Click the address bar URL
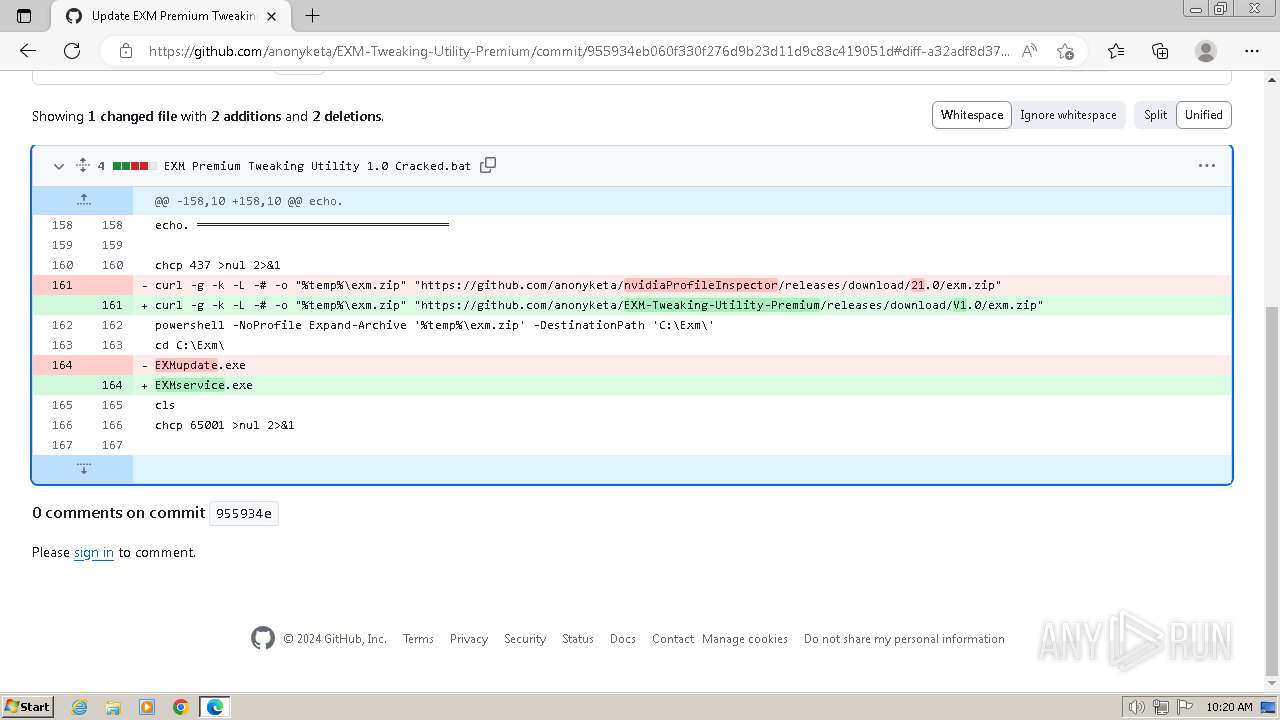Image resolution: width=1280 pixels, height=720 pixels. tap(578, 51)
